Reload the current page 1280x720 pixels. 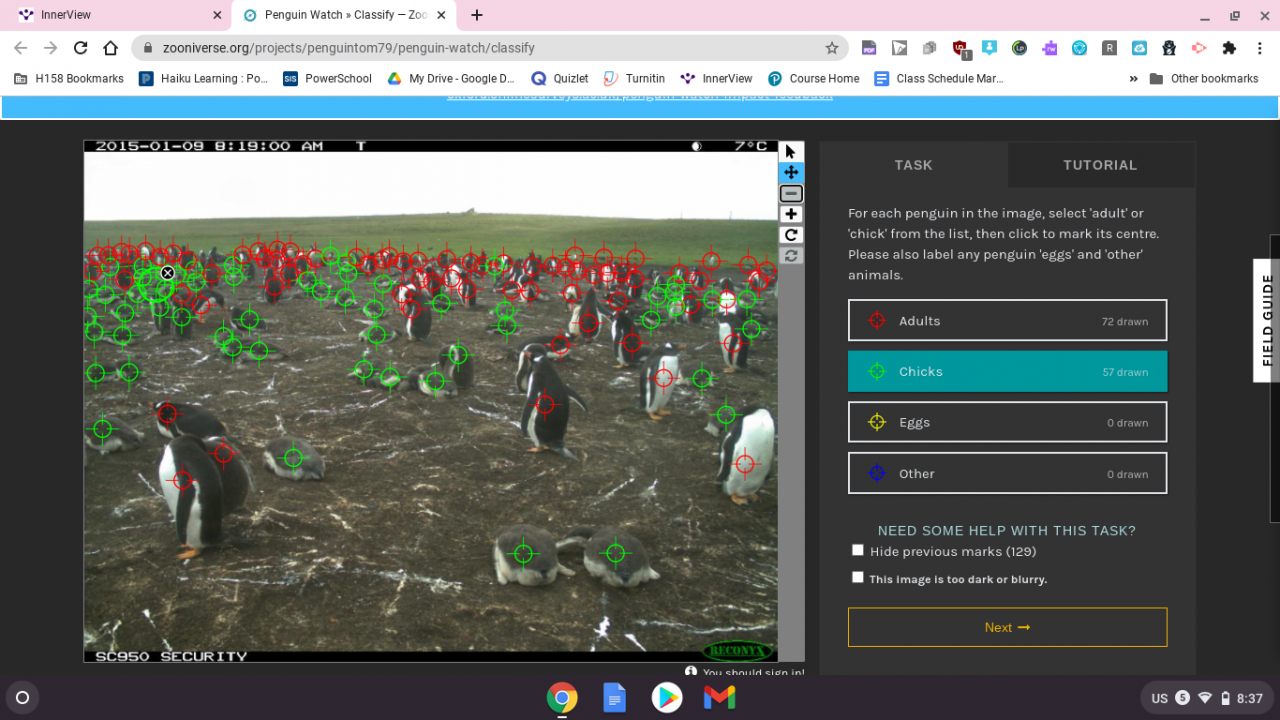[x=81, y=48]
